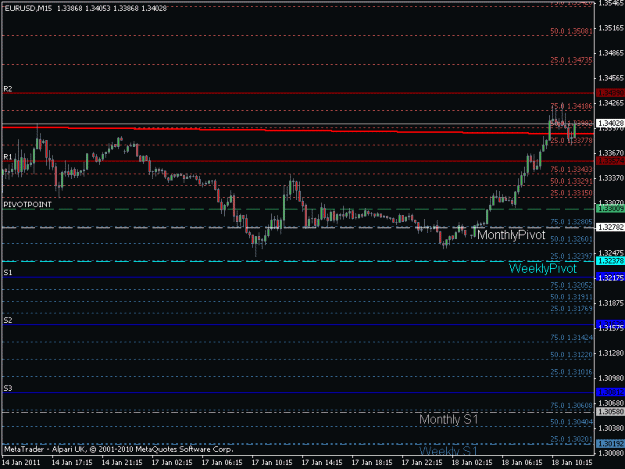Click the level label 50.0 1.32601
This screenshot has width=625, height=469.
click(x=571, y=239)
